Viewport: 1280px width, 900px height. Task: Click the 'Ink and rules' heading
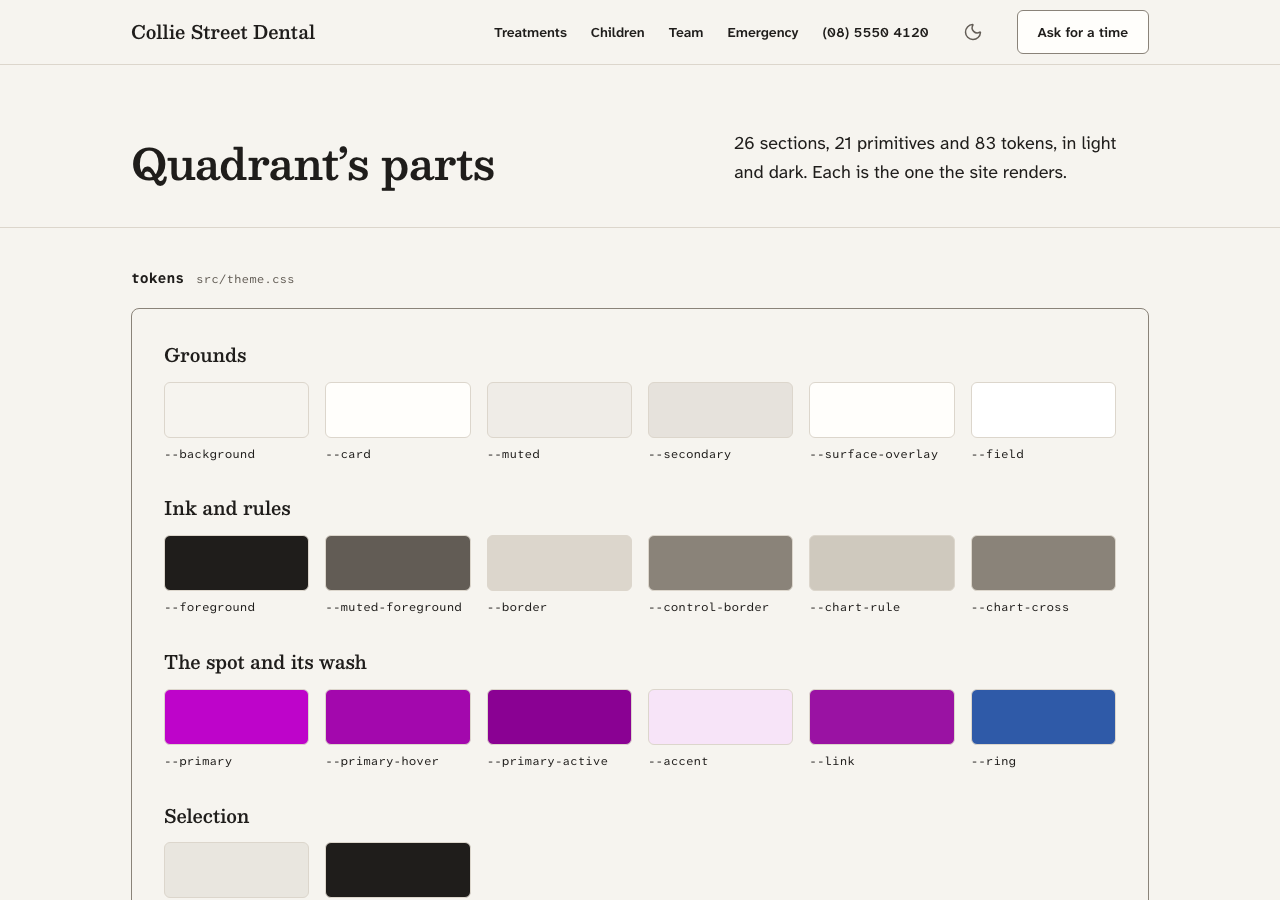coord(227,508)
